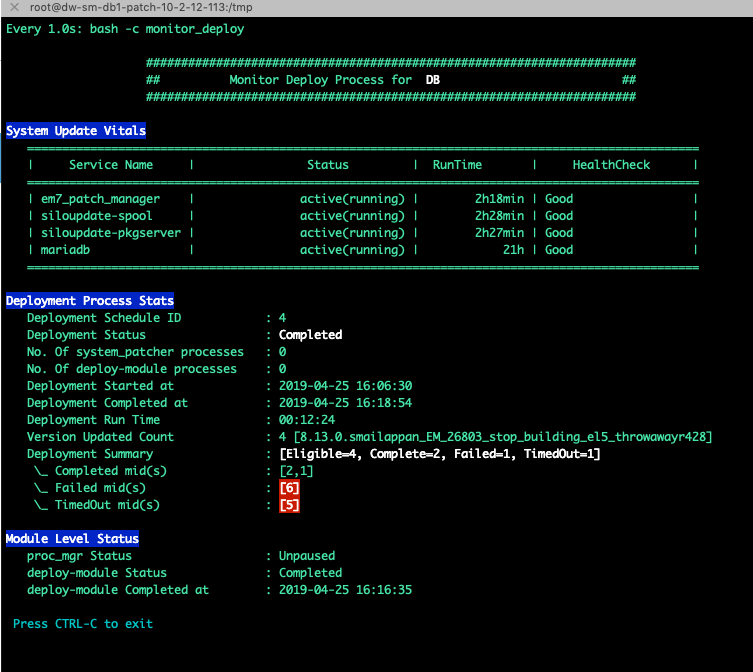Click the red-highlighted timed out mid [5]
Viewport: 753px width, 672px height.
click(290, 505)
